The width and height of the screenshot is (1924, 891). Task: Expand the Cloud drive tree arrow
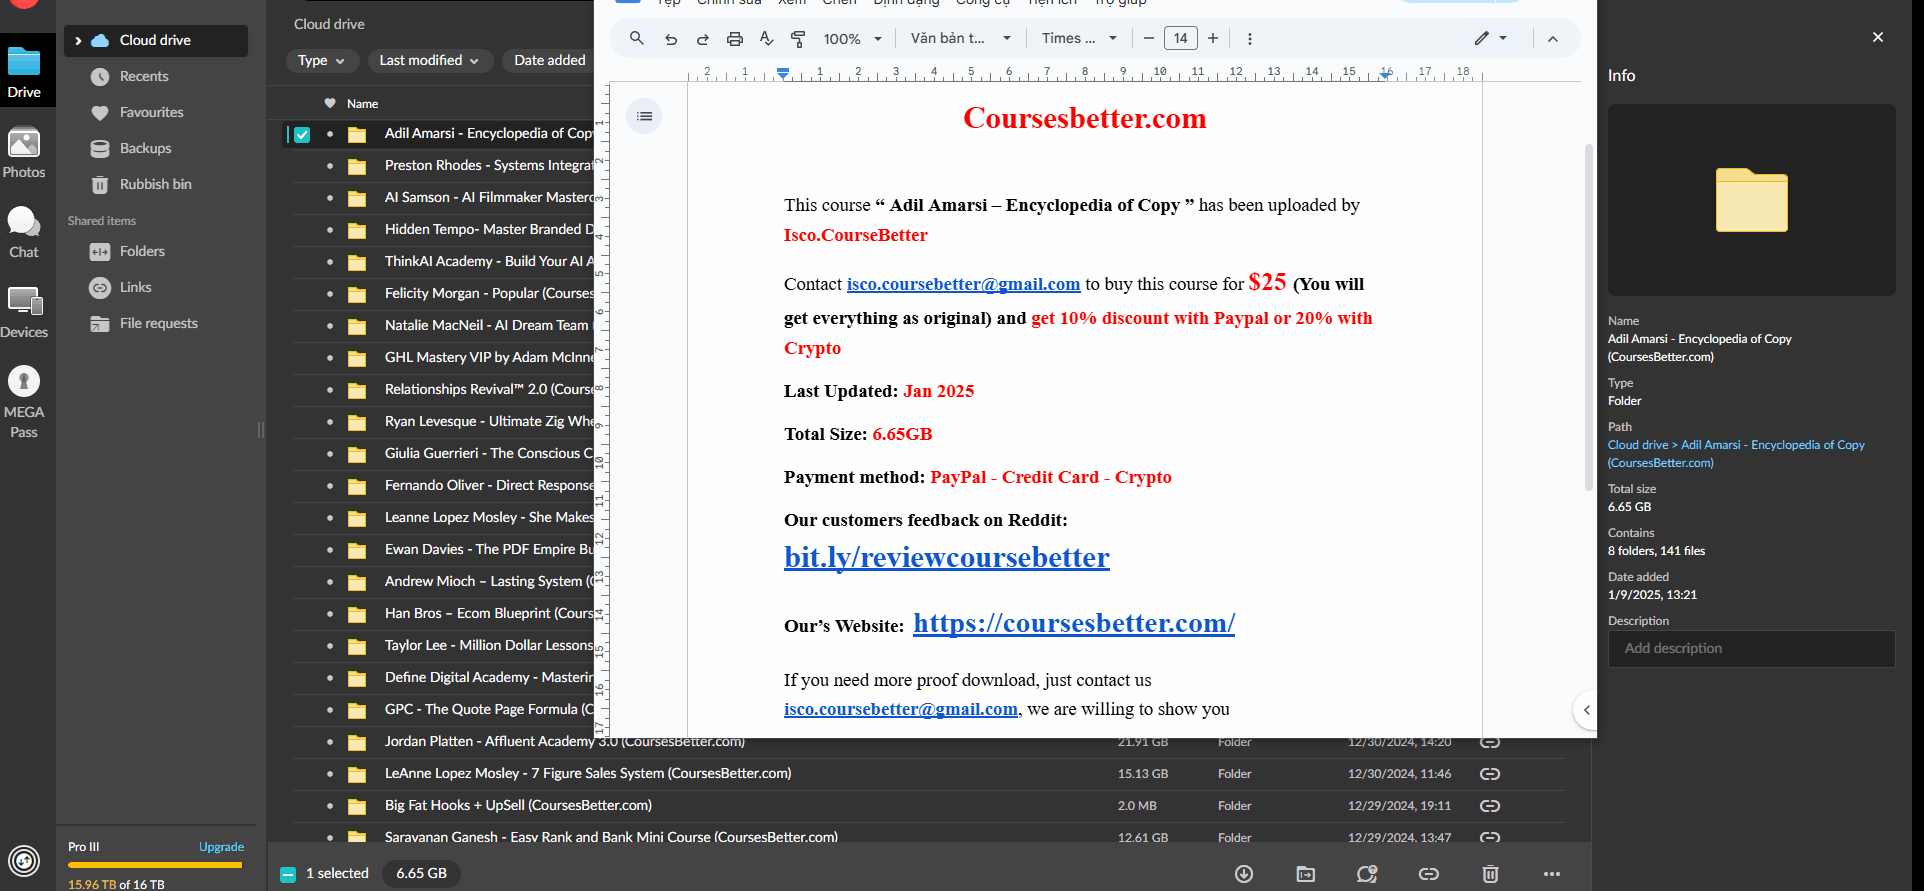tap(78, 41)
